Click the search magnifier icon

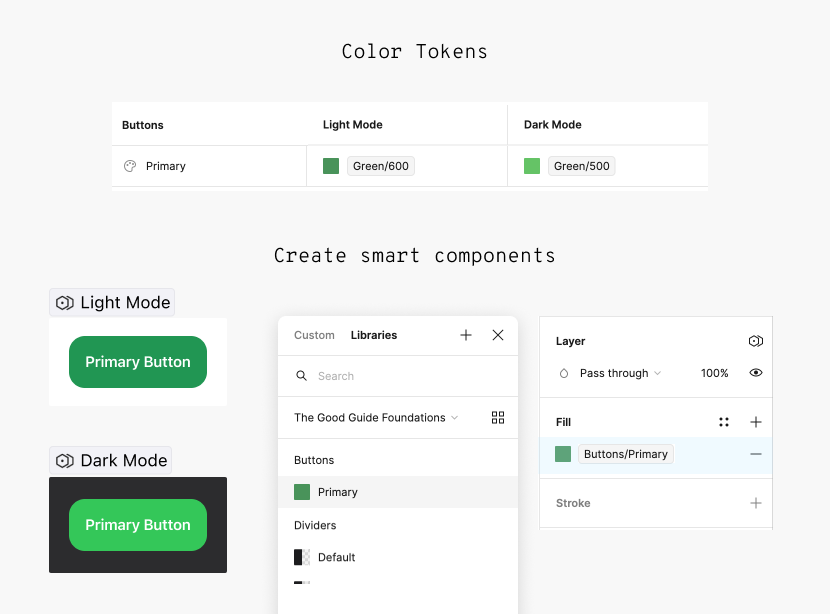(x=301, y=376)
